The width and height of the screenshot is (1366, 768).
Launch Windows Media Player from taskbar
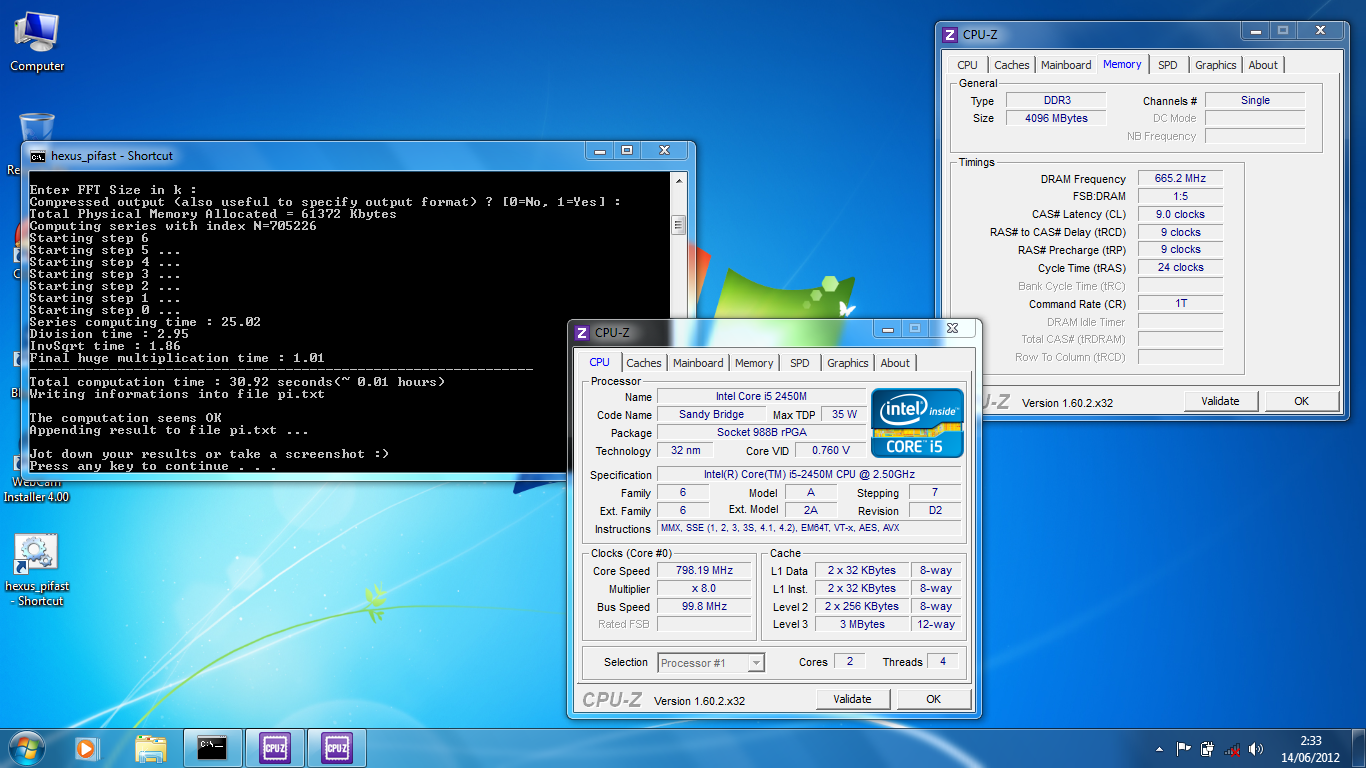(88, 748)
